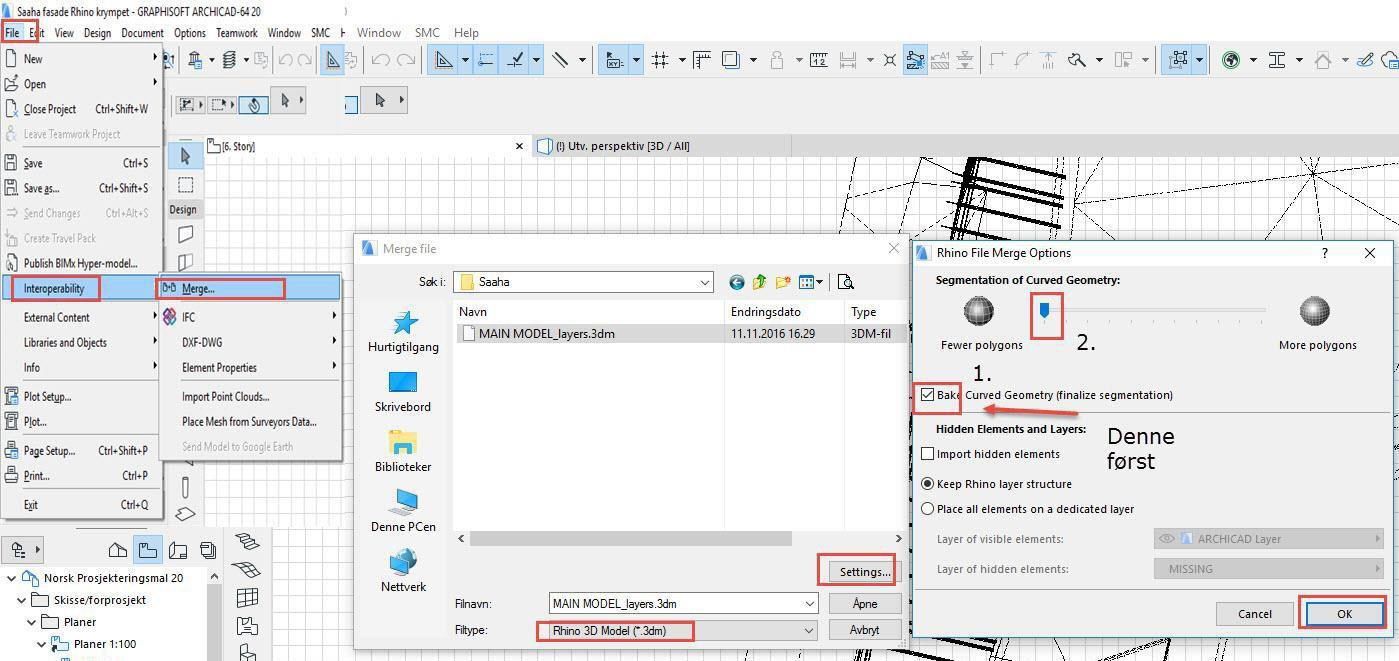This screenshot has width=1399, height=661.
Task: Open the Filnavn dropdown arrow
Action: click(x=809, y=604)
